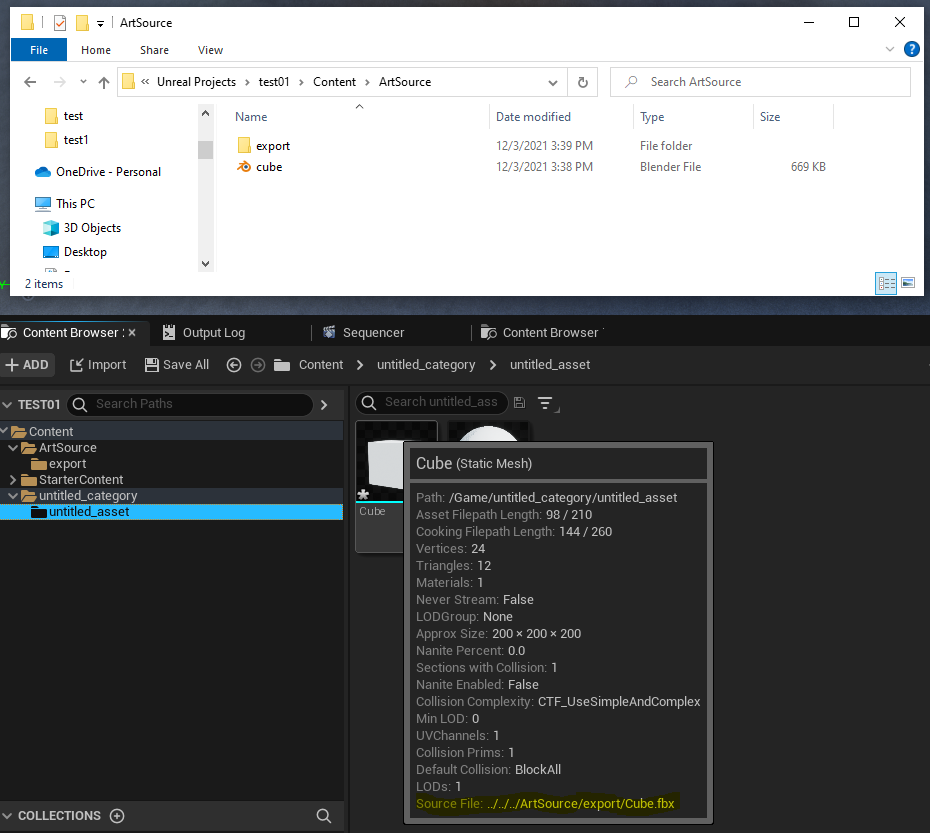This screenshot has width=930, height=833.
Task: Click the forward navigation arrow in the Content Browser
Action: 257,364
